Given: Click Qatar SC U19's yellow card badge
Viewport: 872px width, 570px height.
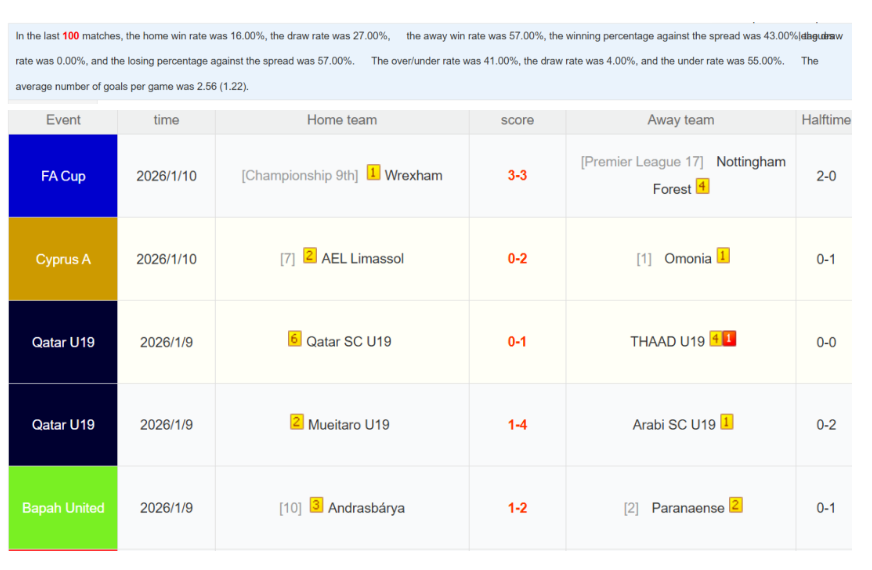Looking at the screenshot, I should pyautogui.click(x=294, y=338).
